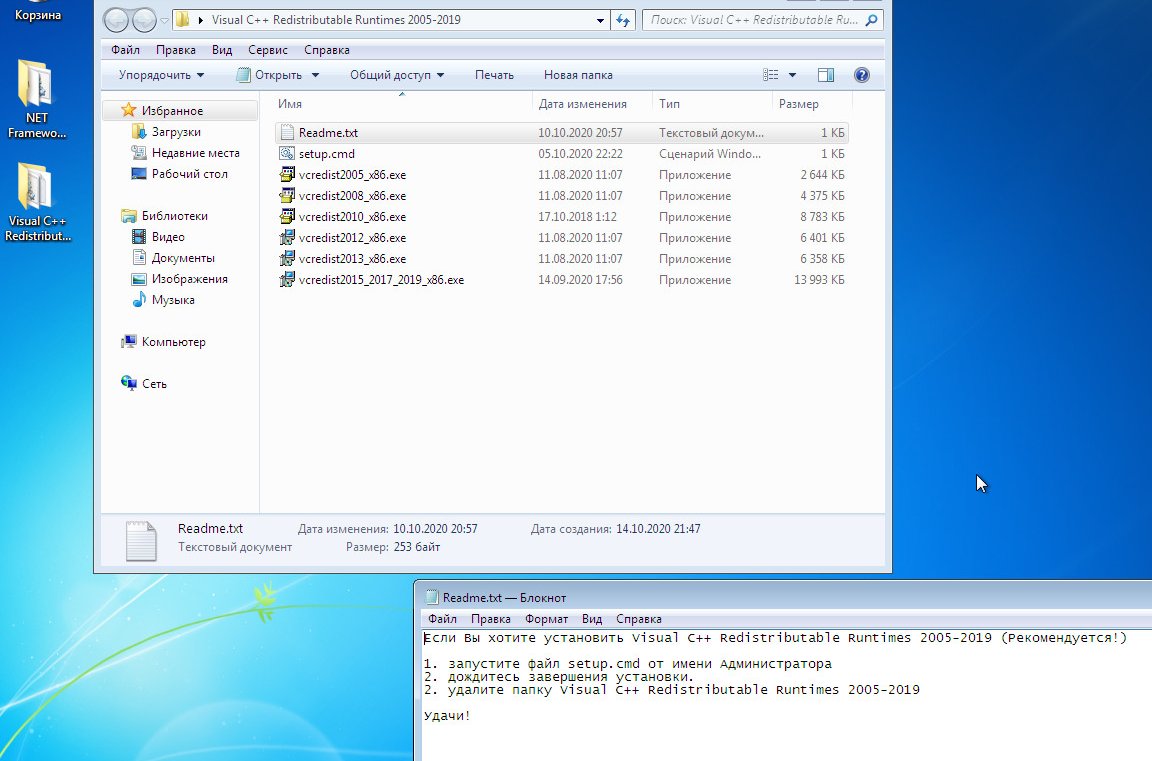Click the Visual C++ Redistributable desktop folder
The height and width of the screenshot is (761, 1152).
tap(35, 186)
